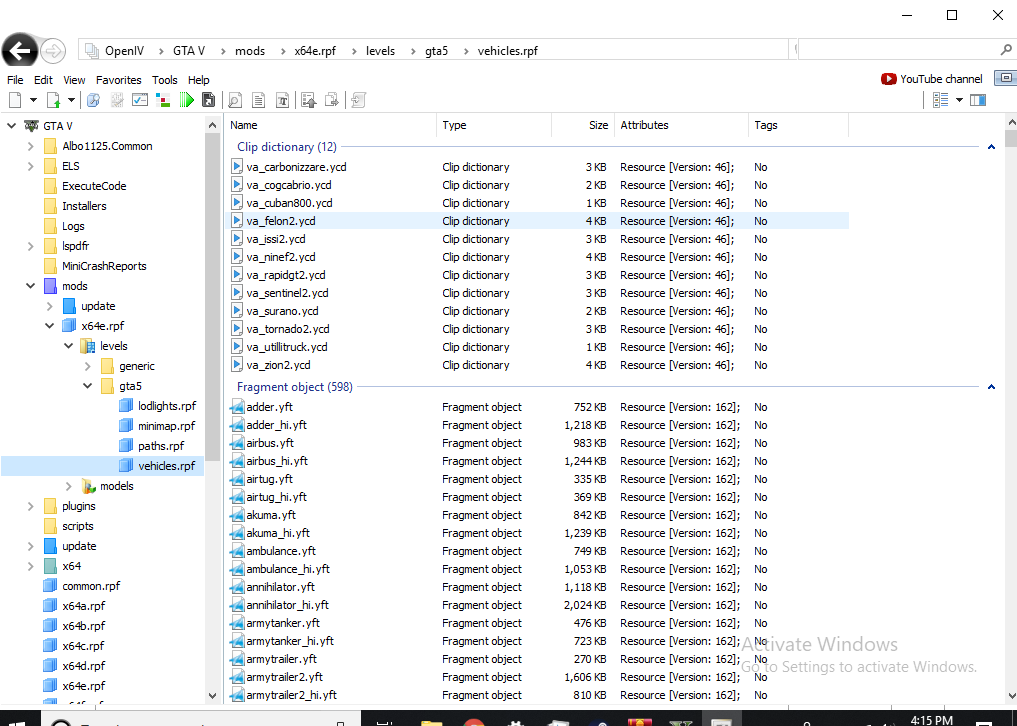The width and height of the screenshot is (1017, 726).
Task: Open the Favorites menu
Action: click(118, 80)
